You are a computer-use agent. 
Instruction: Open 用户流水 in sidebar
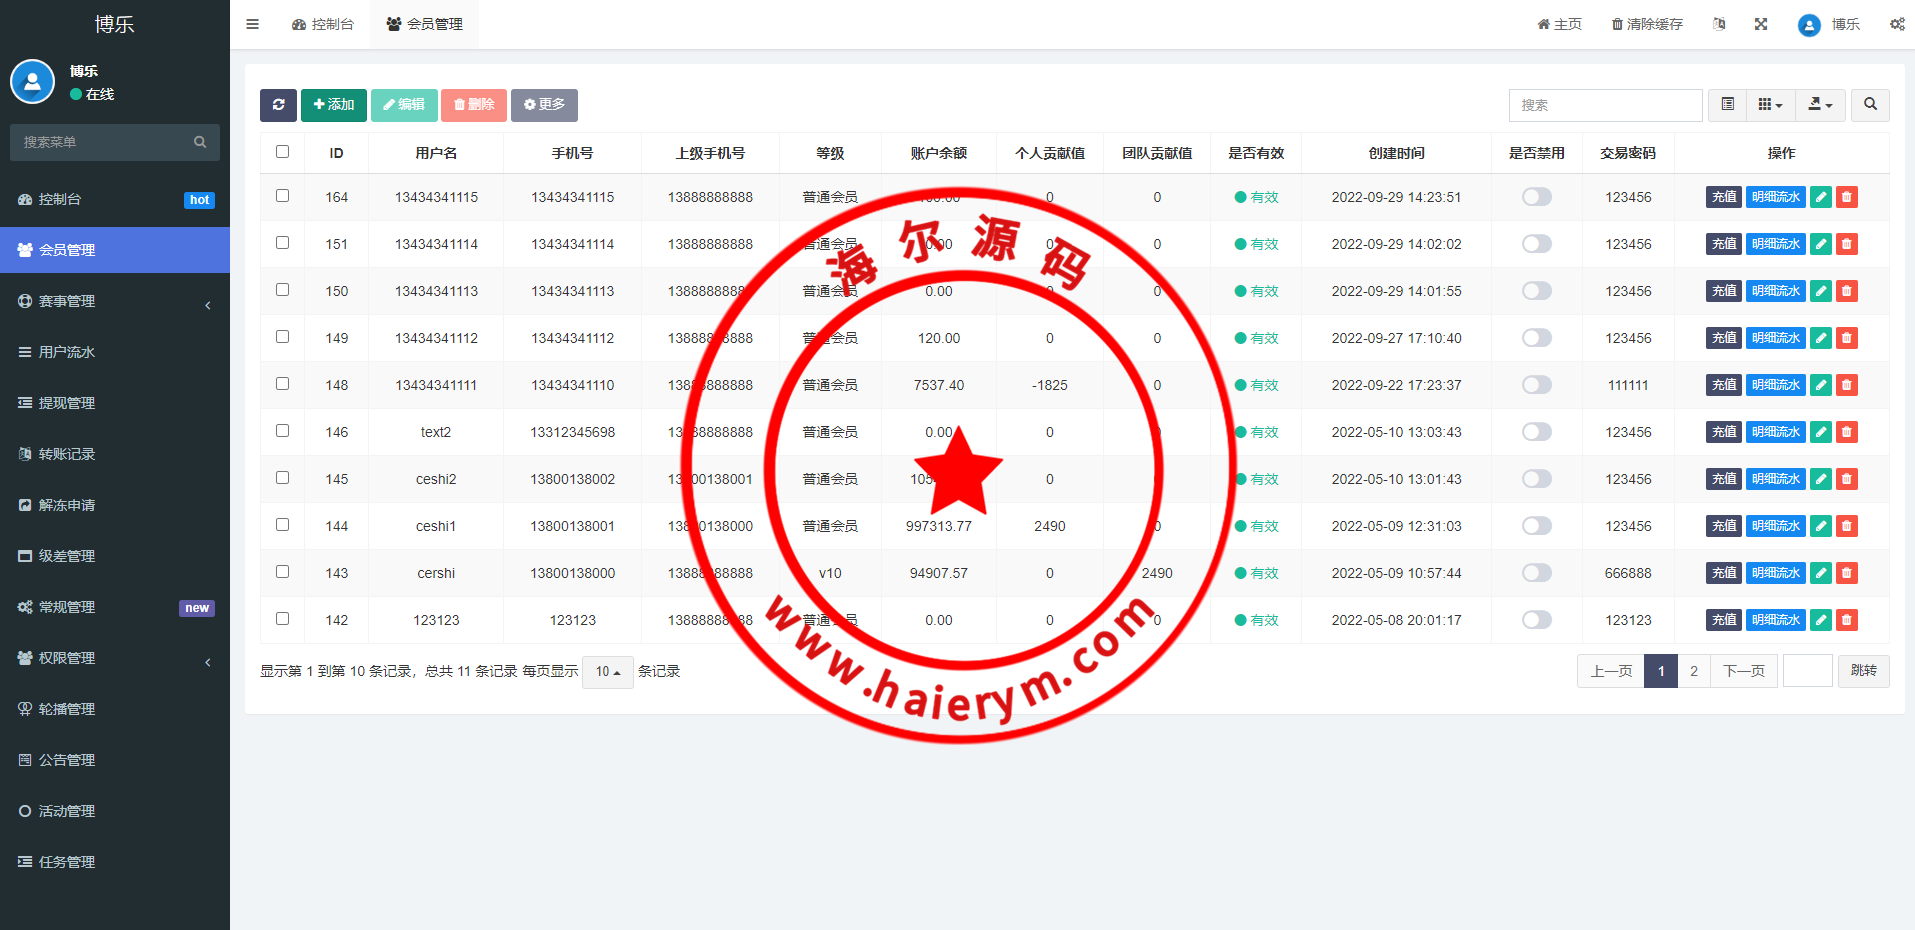(x=115, y=352)
